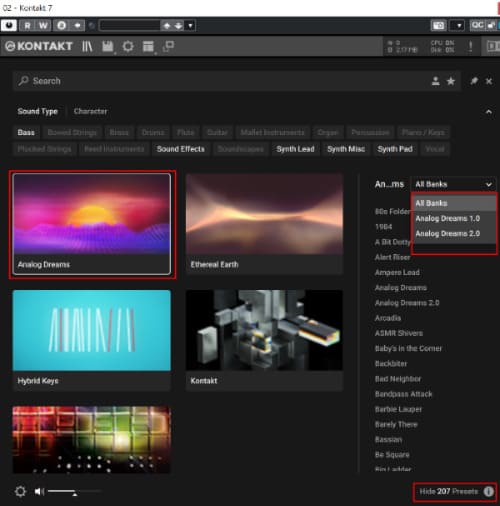Viewport: 500px width, 506px height.
Task: Toggle the plugin bypass power button
Action: point(9,25)
